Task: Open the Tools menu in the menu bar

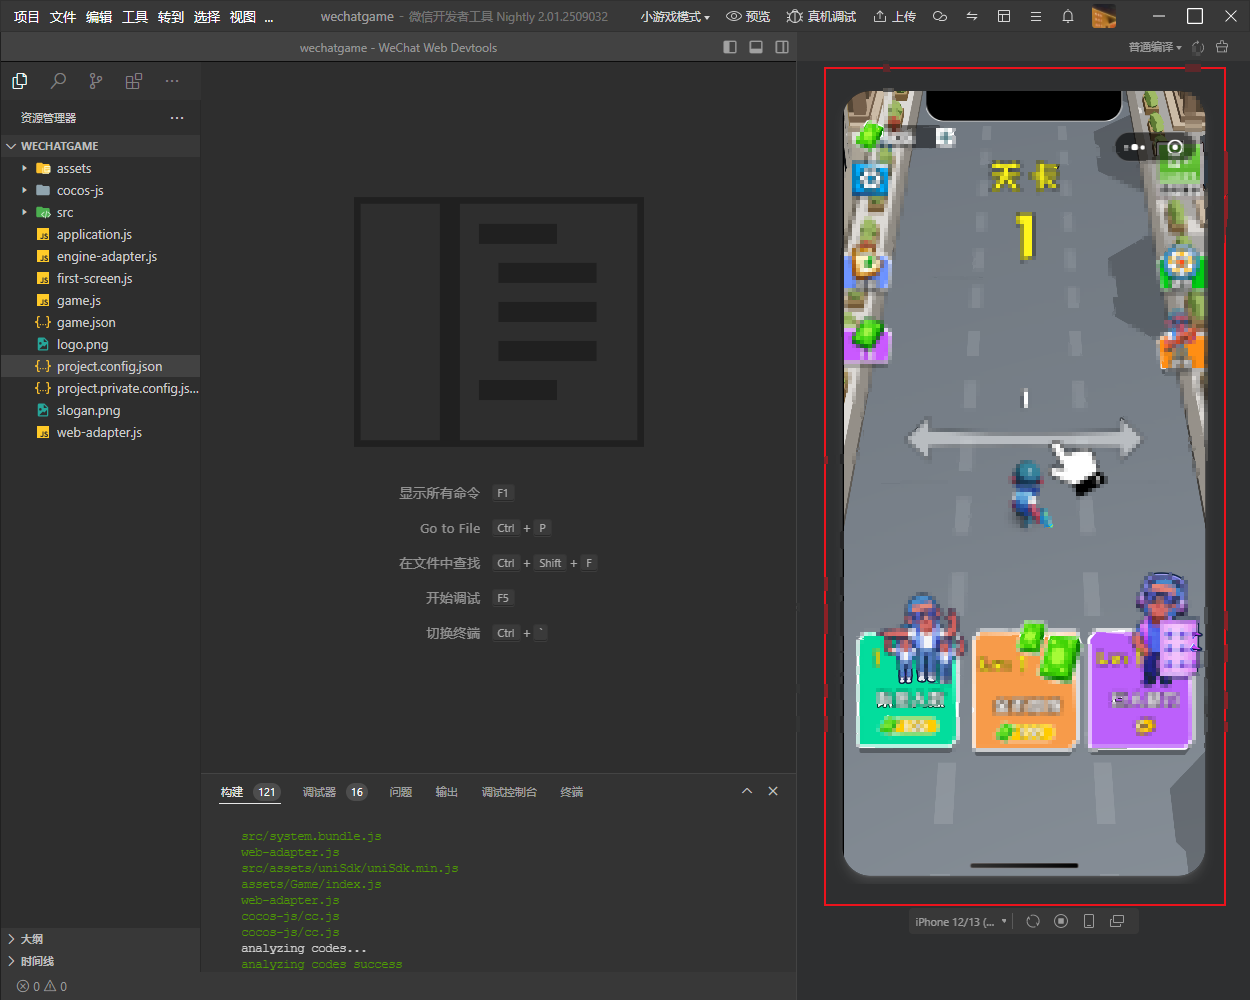Action: pos(135,17)
